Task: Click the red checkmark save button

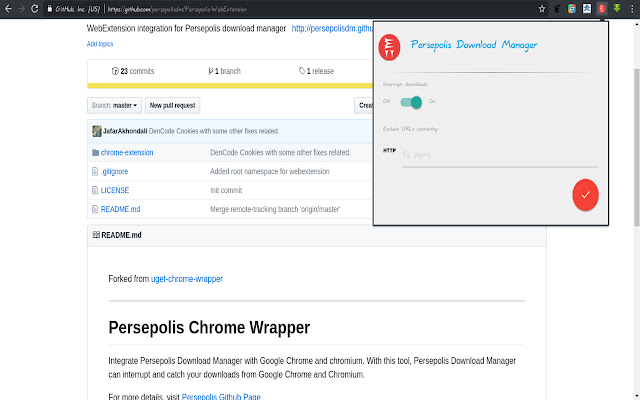Action: coord(585,193)
